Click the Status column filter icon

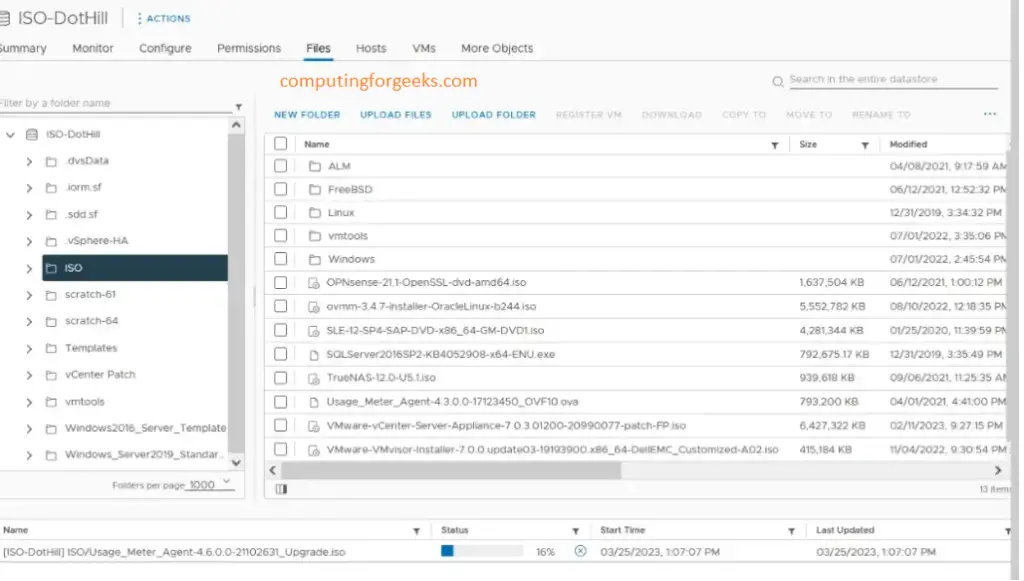[575, 531]
